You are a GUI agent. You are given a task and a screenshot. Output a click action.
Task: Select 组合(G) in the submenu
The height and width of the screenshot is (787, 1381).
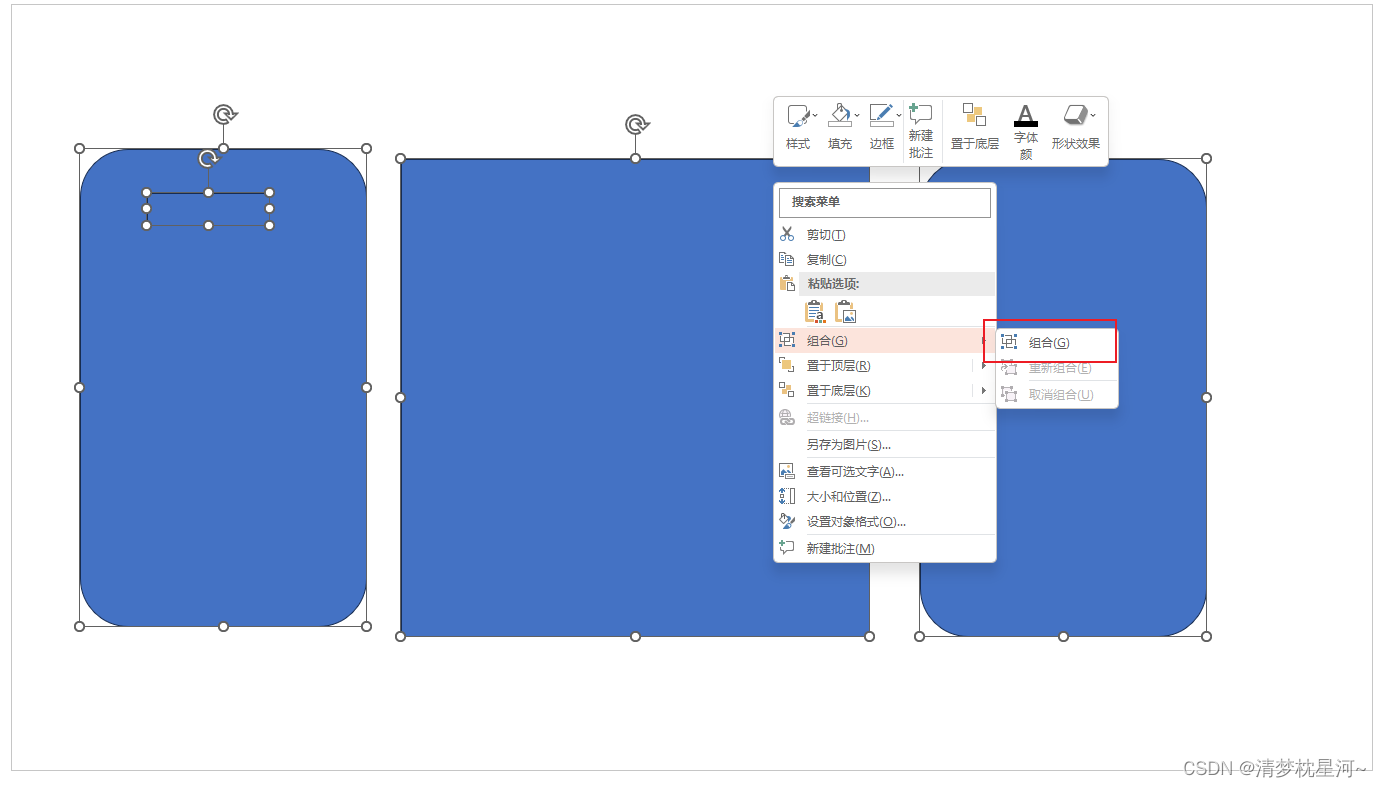point(1057,343)
